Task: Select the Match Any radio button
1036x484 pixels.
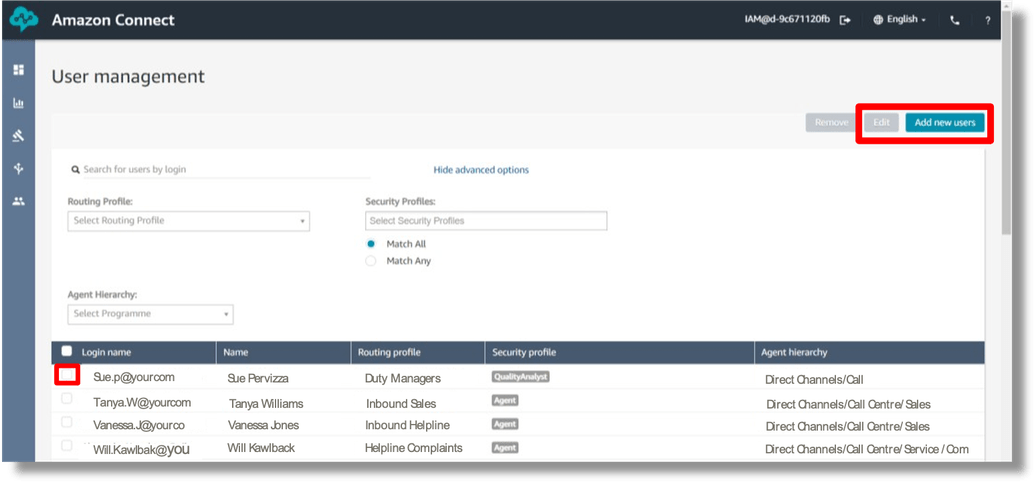Action: pyautogui.click(x=371, y=261)
